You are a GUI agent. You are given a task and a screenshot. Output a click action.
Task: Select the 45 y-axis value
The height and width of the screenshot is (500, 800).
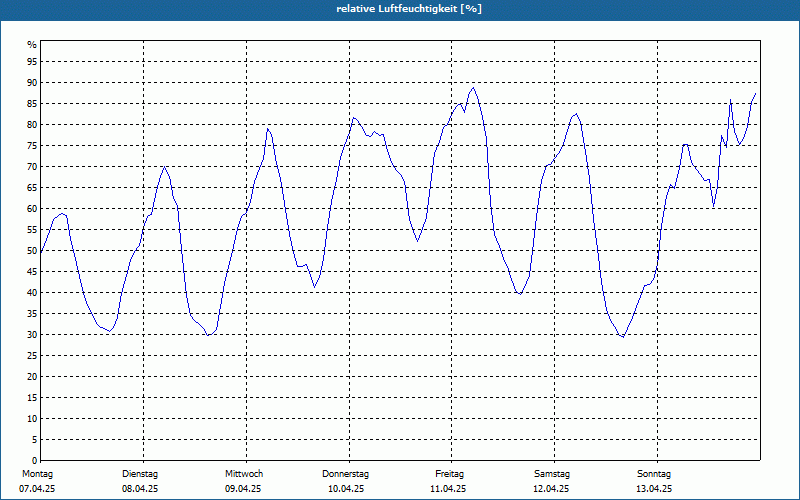(32, 272)
